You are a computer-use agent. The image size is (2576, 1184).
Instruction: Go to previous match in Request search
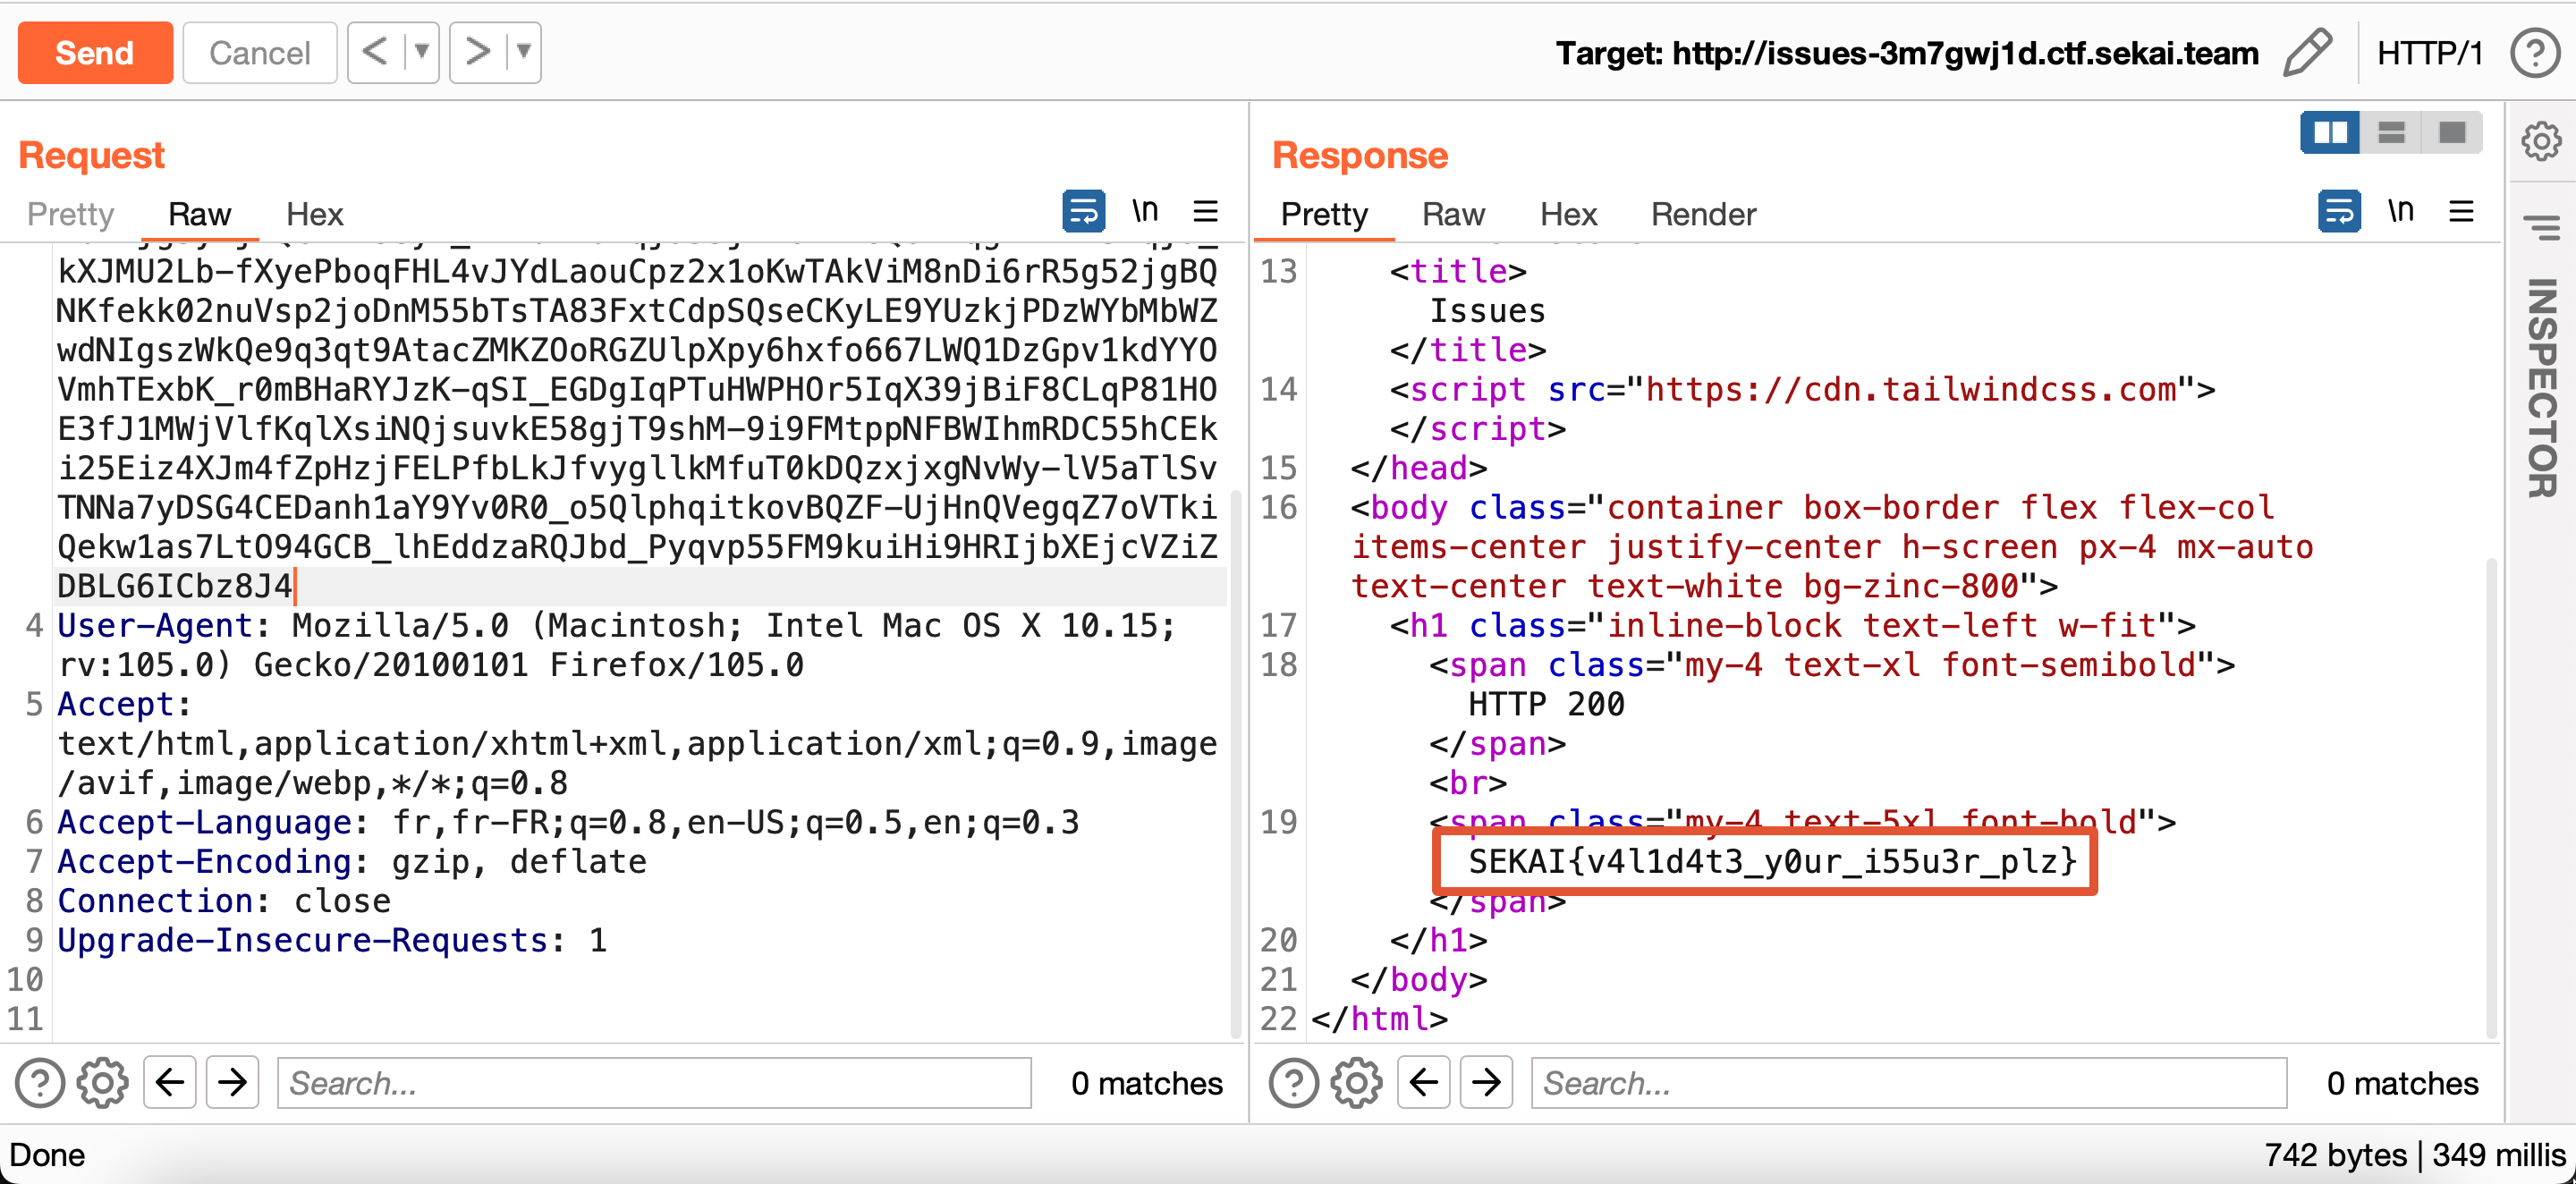170,1082
